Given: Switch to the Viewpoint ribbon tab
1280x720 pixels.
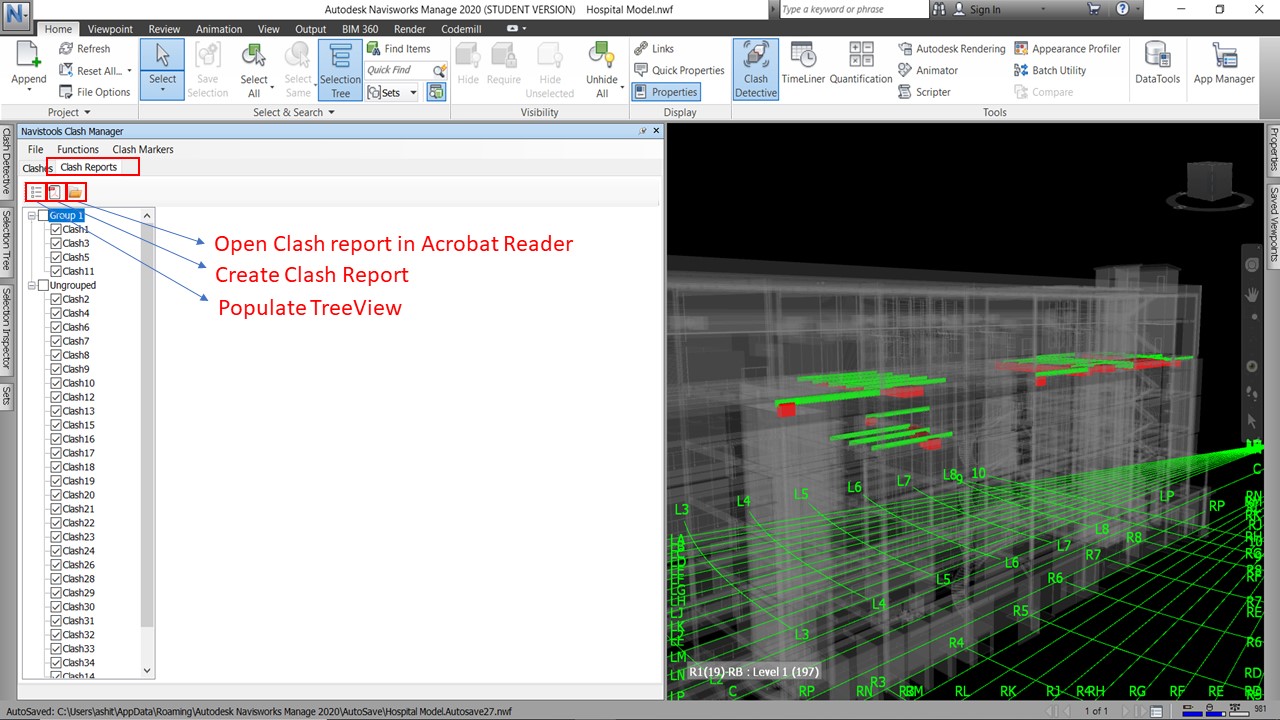Looking at the screenshot, I should 110,29.
